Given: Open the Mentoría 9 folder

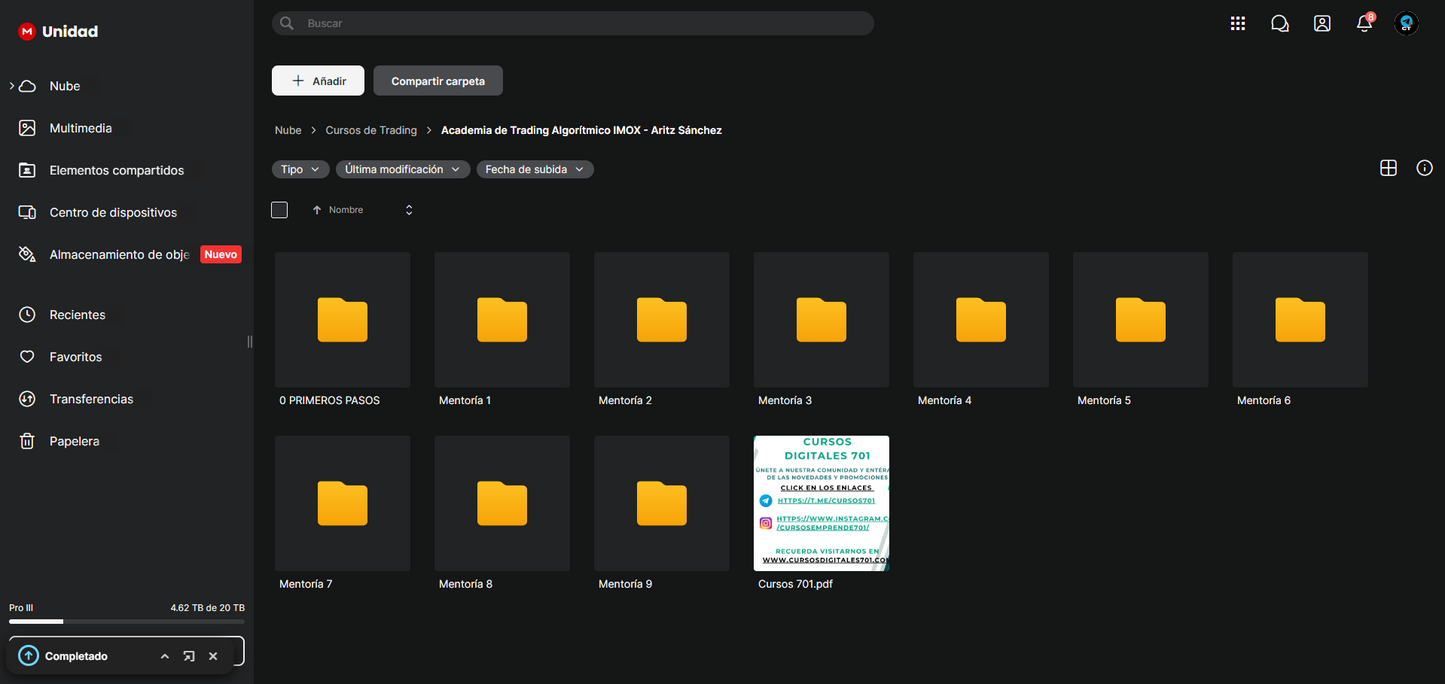Looking at the screenshot, I should 662,503.
